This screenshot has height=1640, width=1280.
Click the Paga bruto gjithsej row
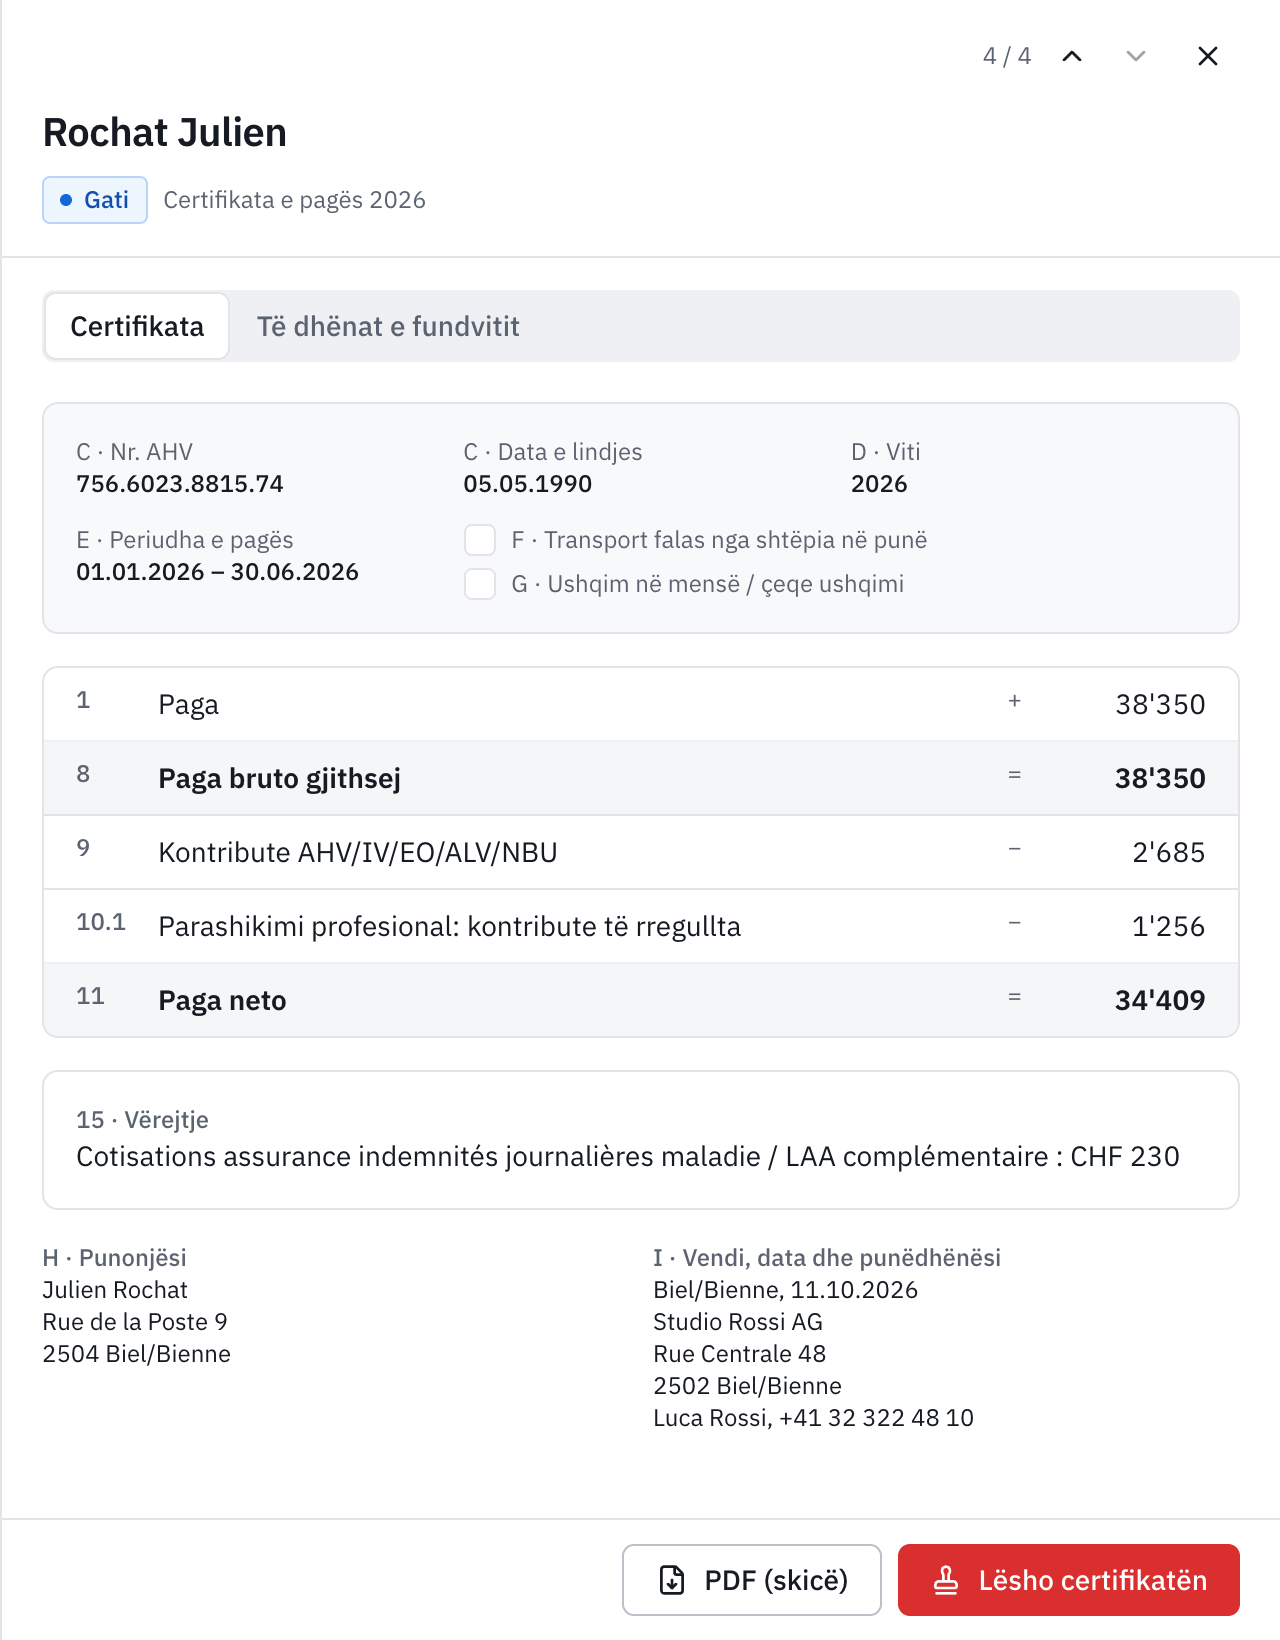pos(641,778)
